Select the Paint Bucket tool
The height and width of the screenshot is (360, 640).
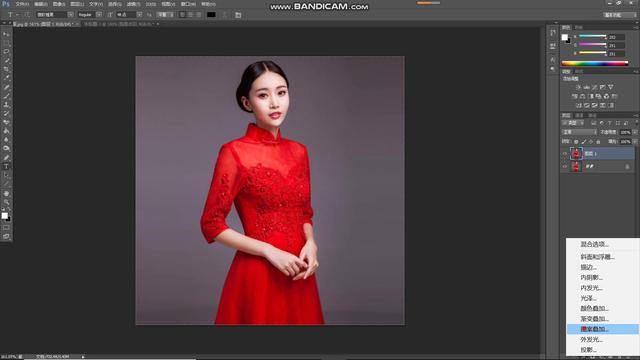pyautogui.click(x=6, y=131)
